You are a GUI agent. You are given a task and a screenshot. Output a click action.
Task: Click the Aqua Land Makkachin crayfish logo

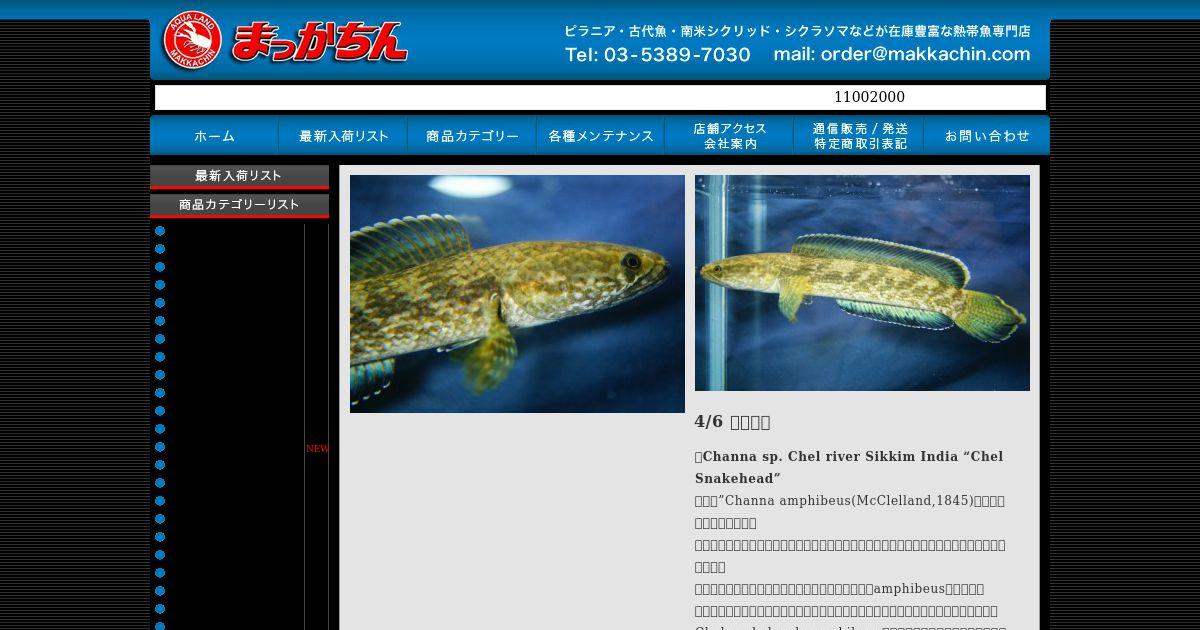(x=192, y=41)
